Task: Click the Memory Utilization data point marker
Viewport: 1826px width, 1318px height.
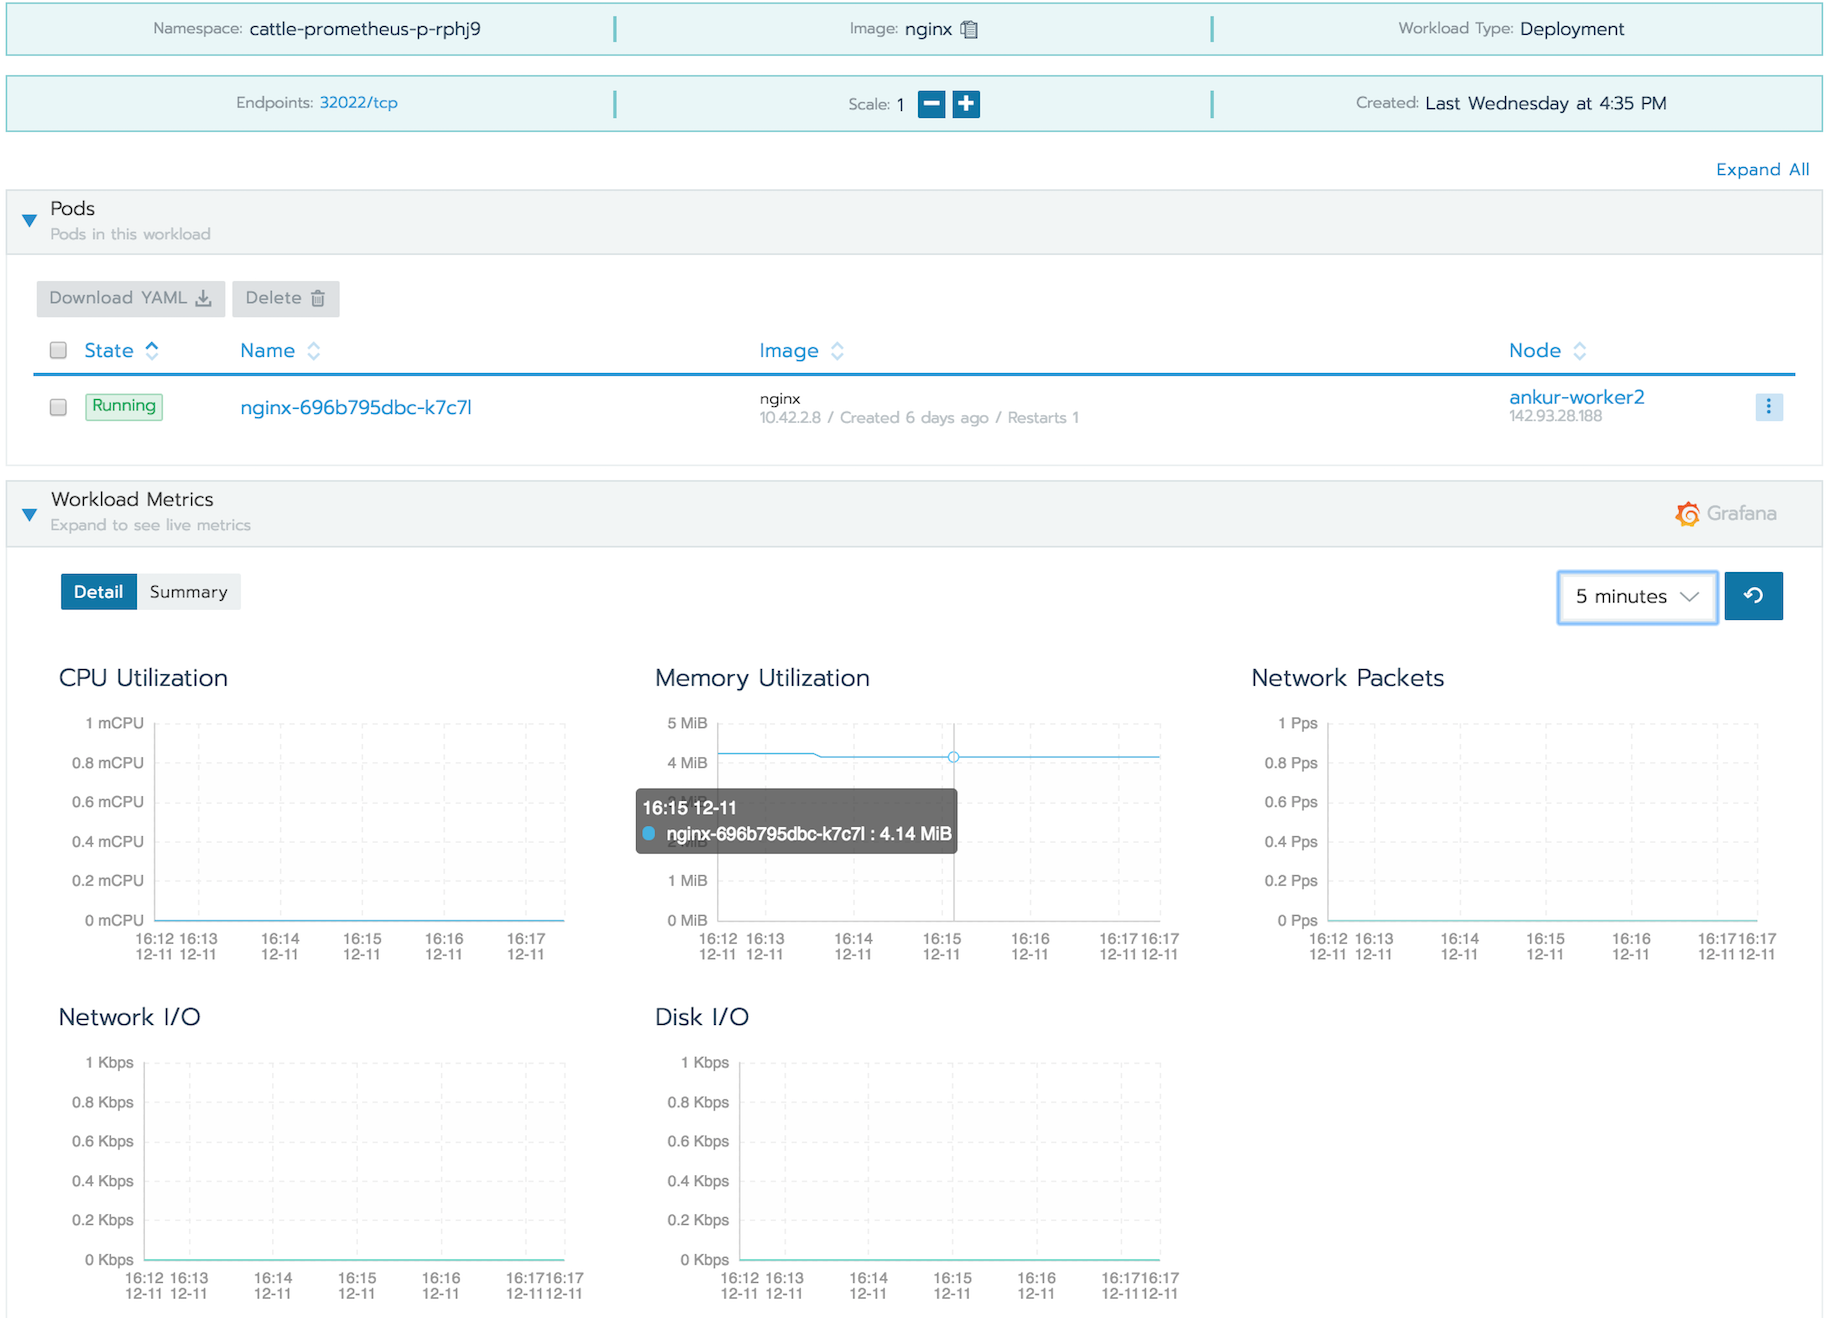Action: (953, 757)
